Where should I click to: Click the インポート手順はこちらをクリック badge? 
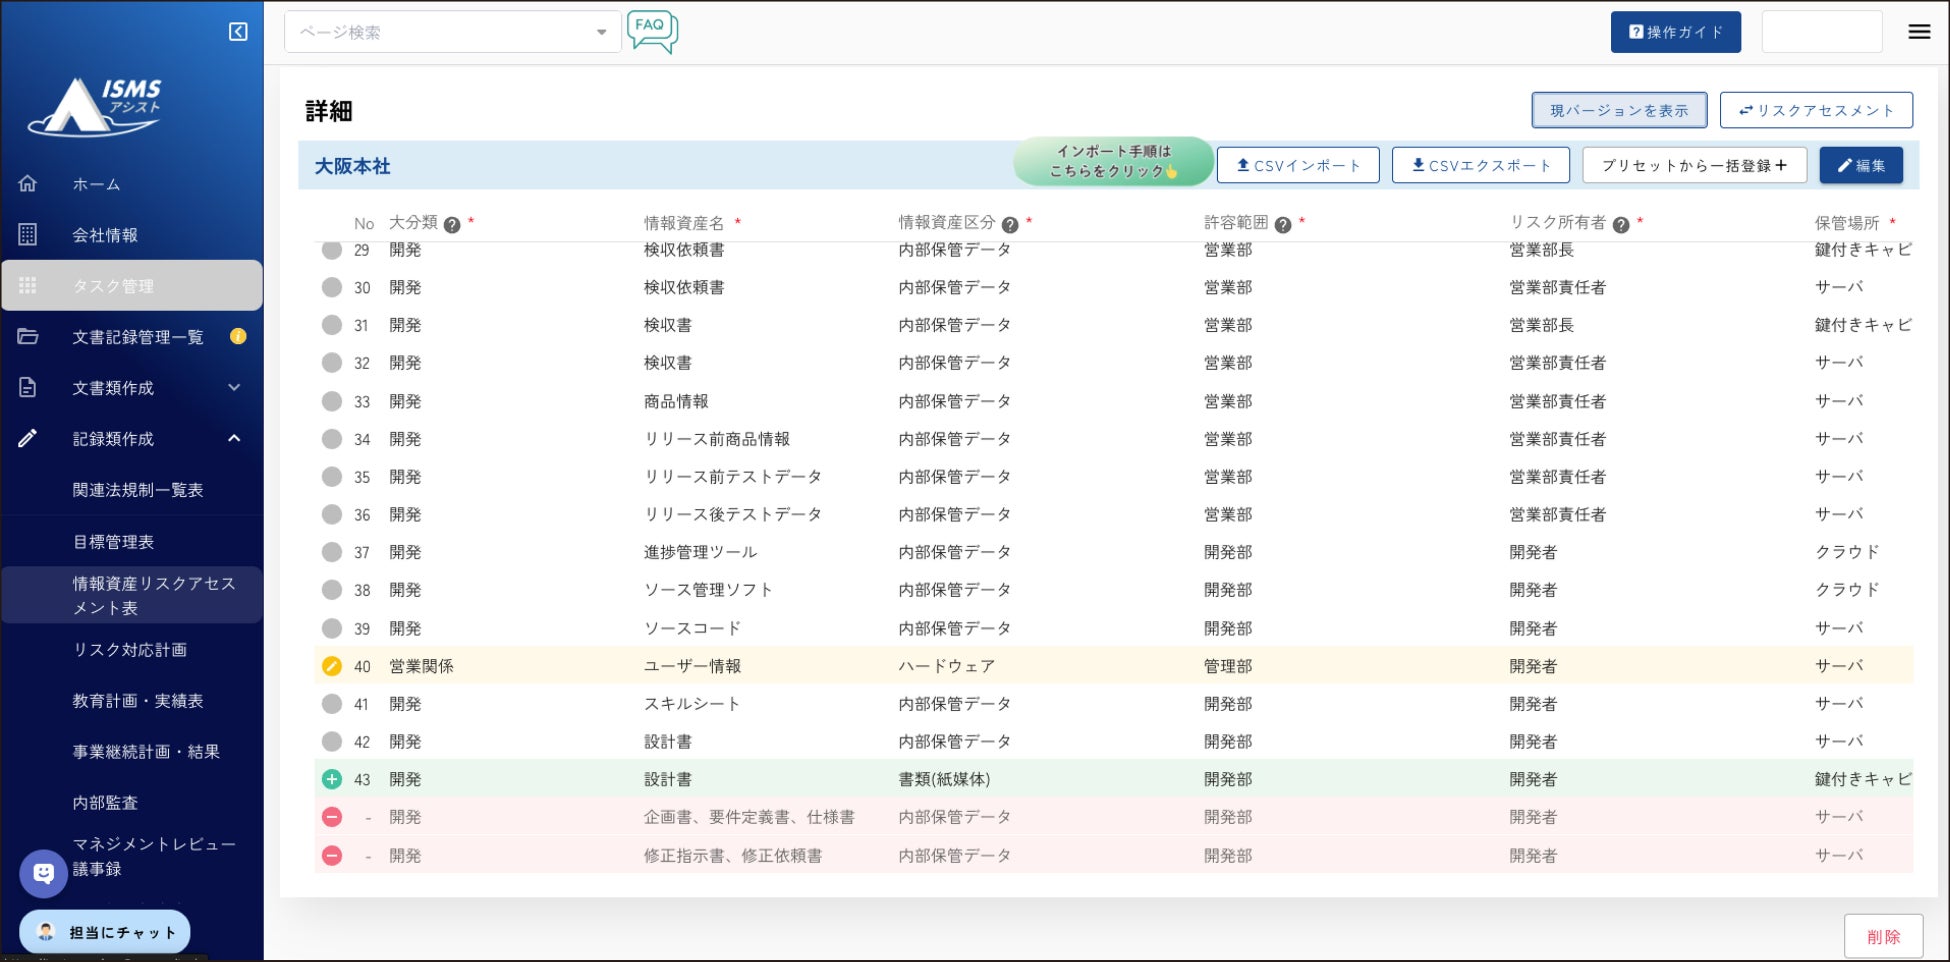pos(1113,161)
